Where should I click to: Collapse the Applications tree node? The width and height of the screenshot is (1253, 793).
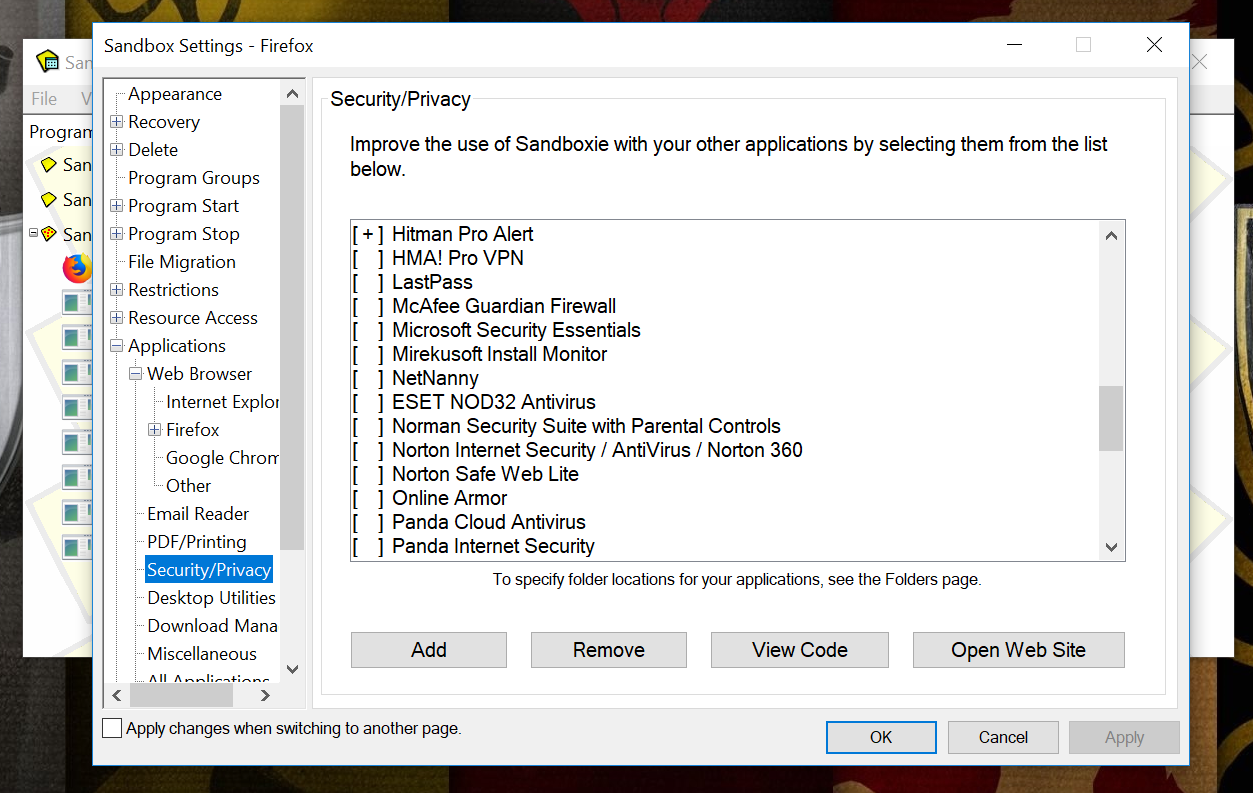pyautogui.click(x=117, y=346)
